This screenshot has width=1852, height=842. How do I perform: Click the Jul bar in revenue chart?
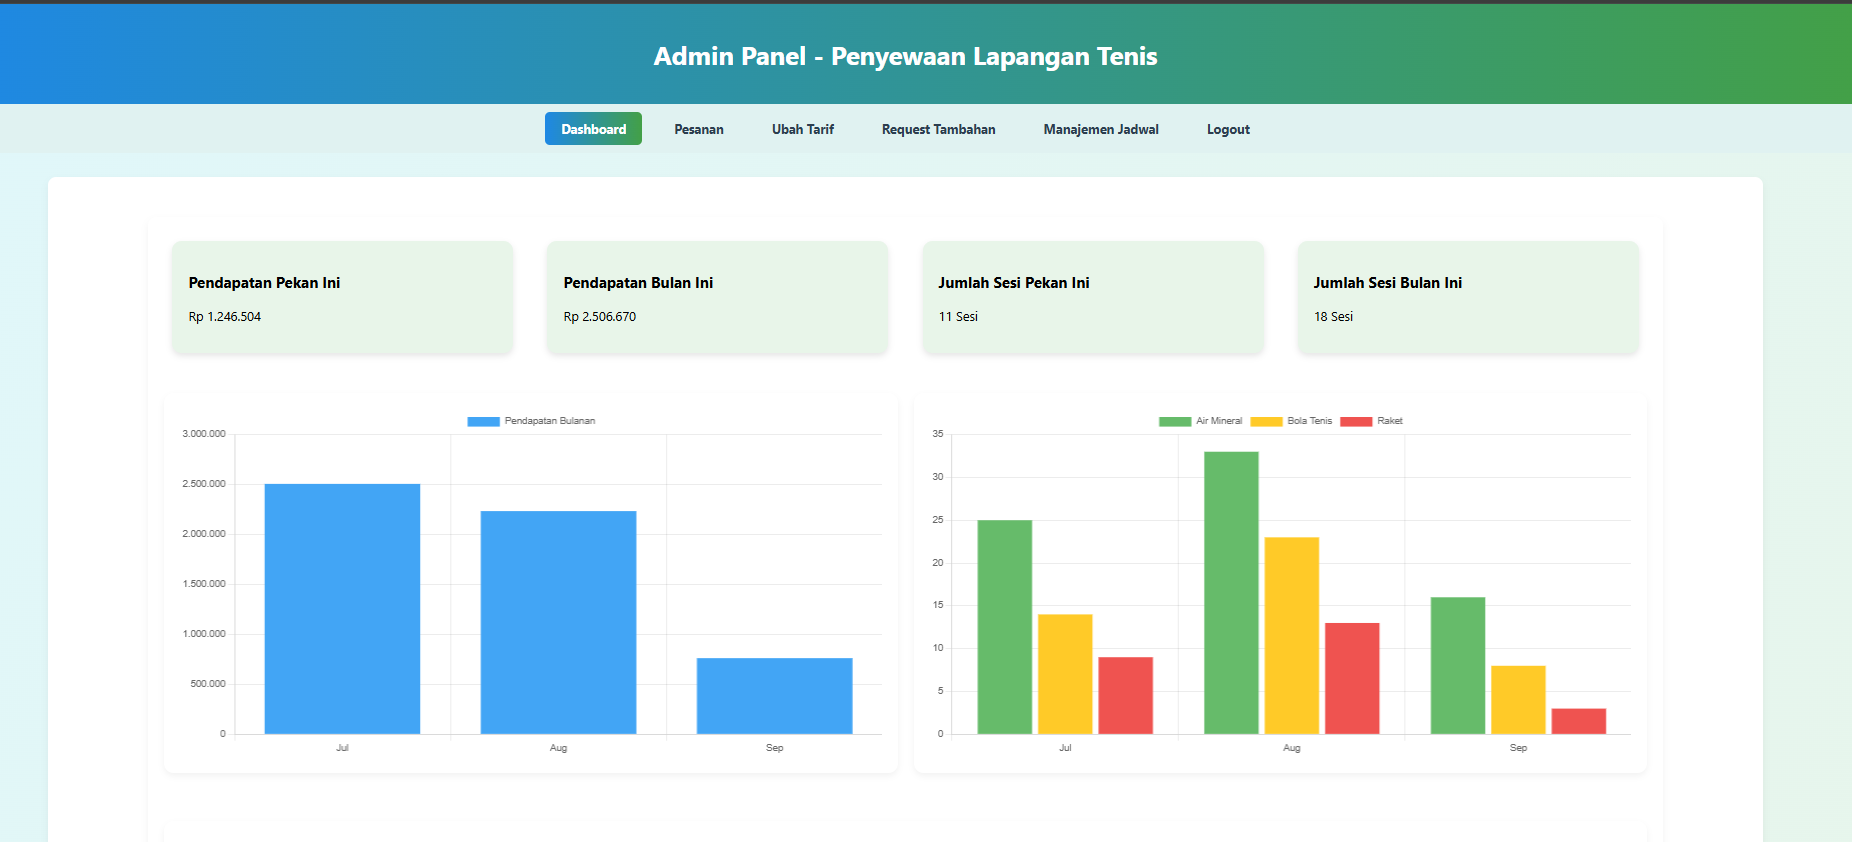coord(342,608)
